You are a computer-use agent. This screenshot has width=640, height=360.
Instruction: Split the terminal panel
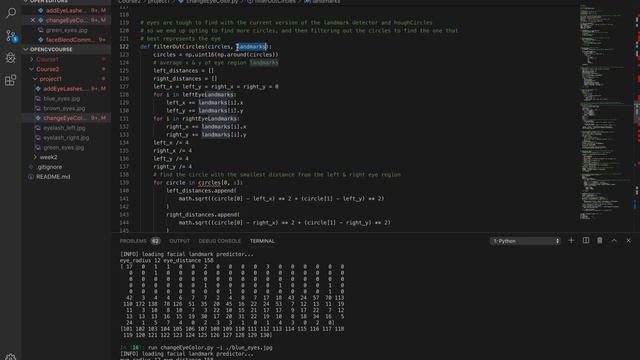[x=586, y=240]
